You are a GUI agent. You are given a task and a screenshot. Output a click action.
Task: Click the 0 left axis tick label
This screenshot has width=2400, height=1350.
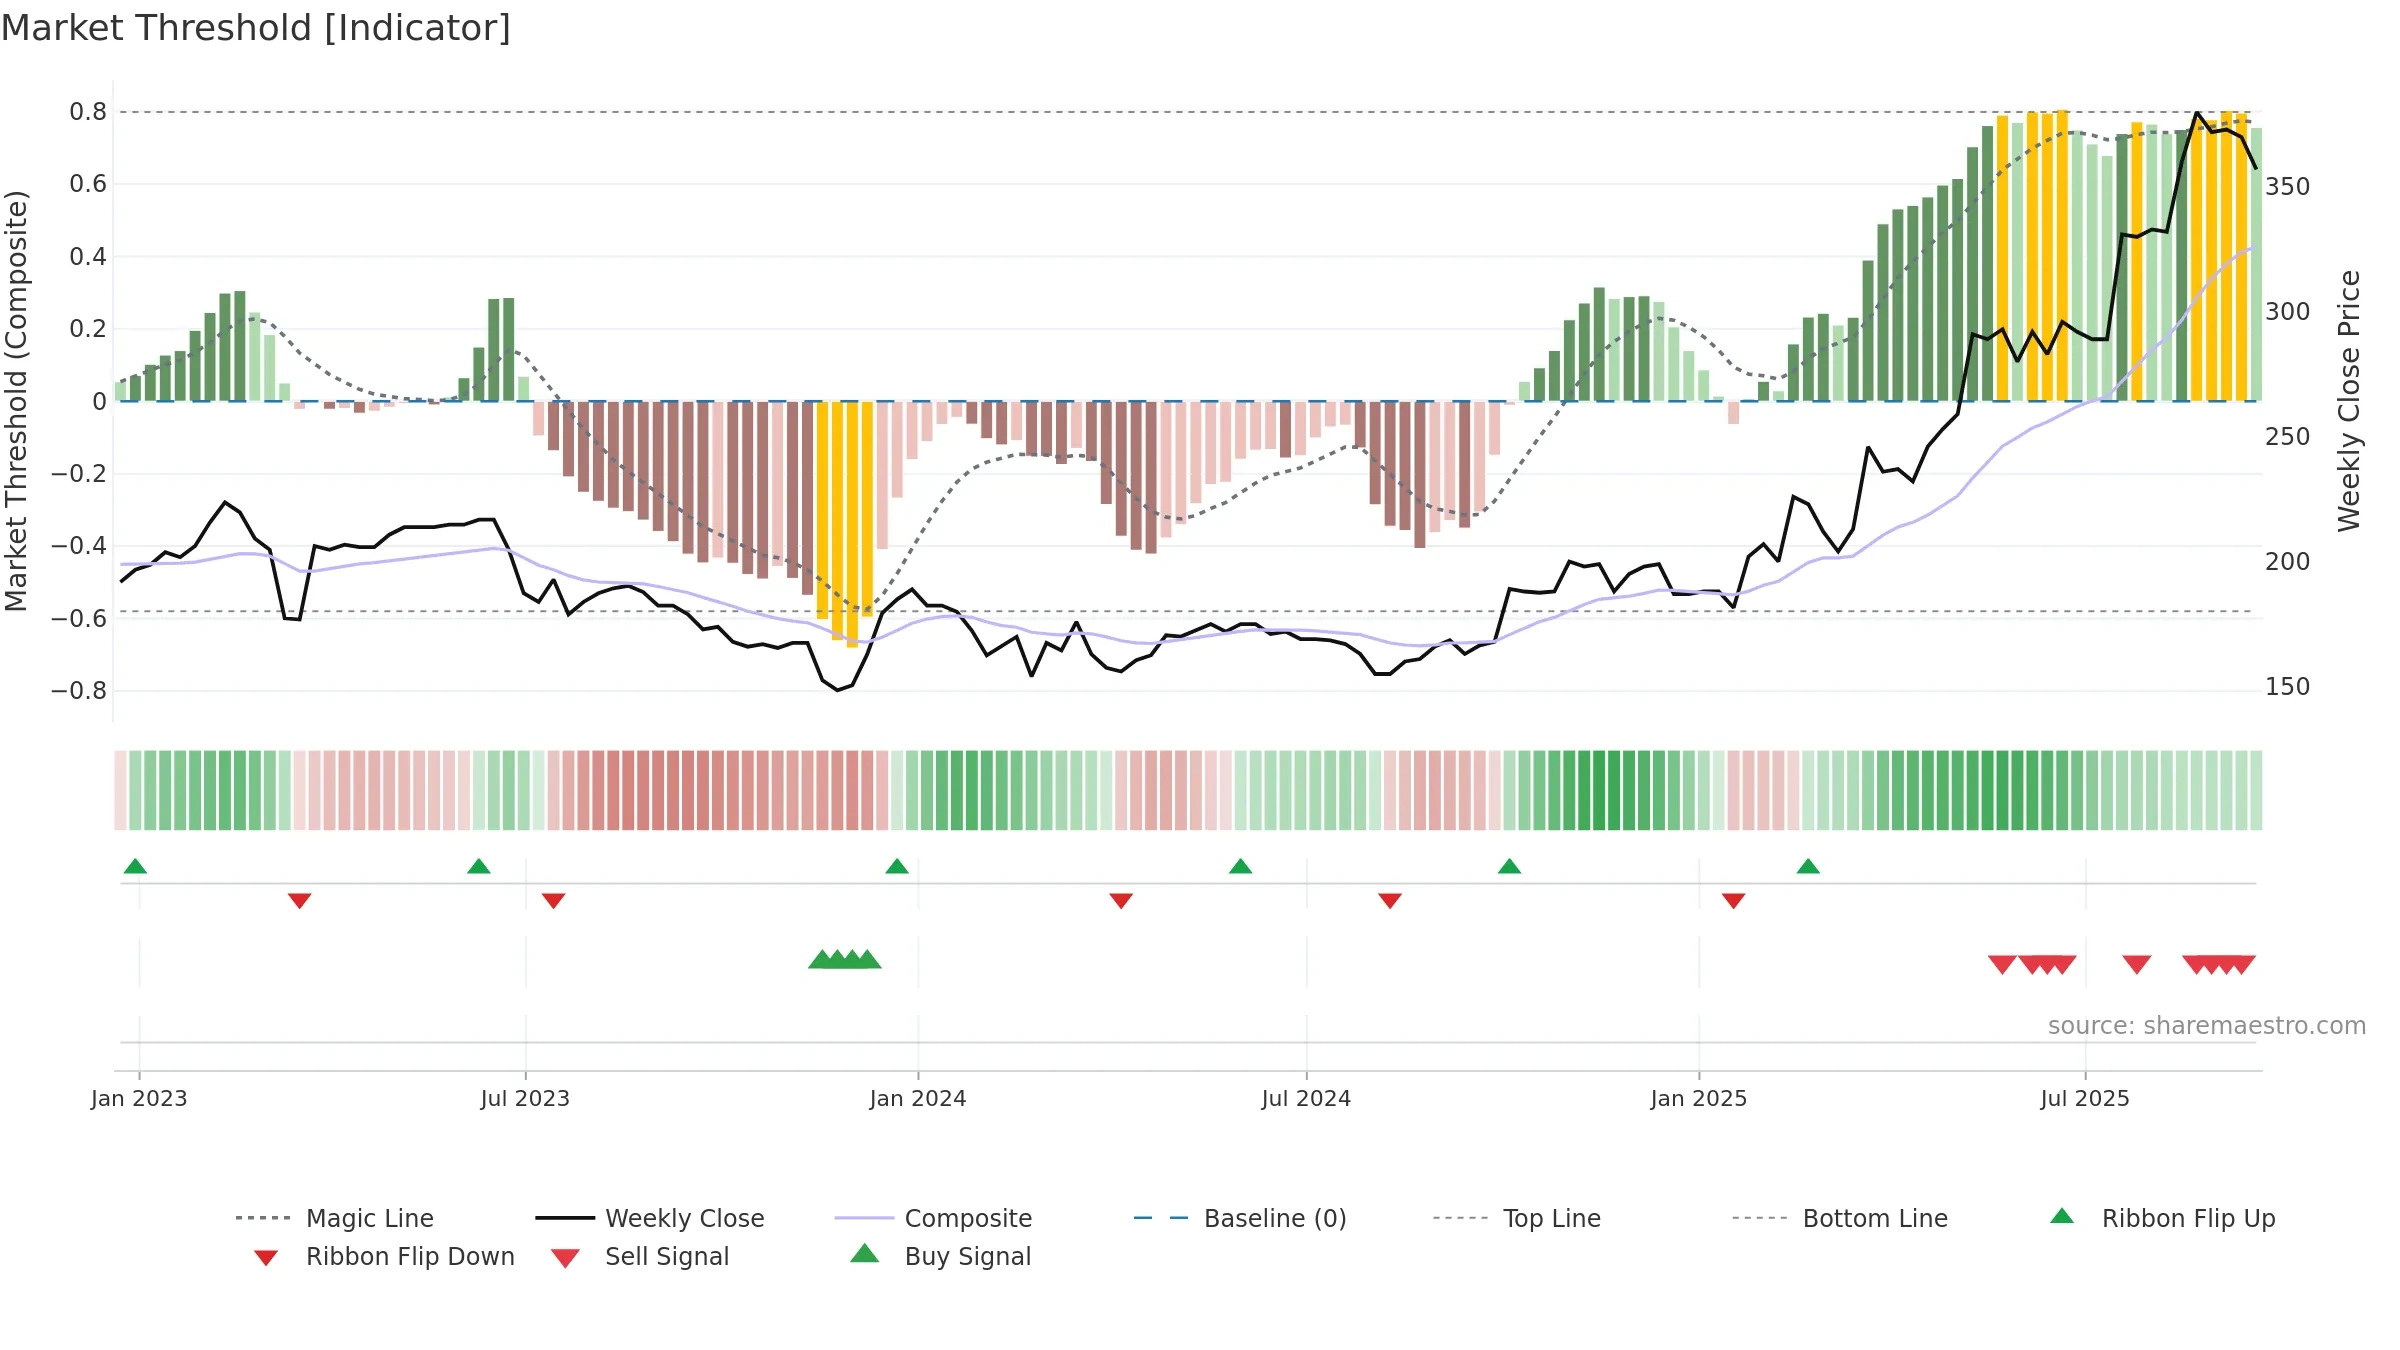tap(99, 401)
